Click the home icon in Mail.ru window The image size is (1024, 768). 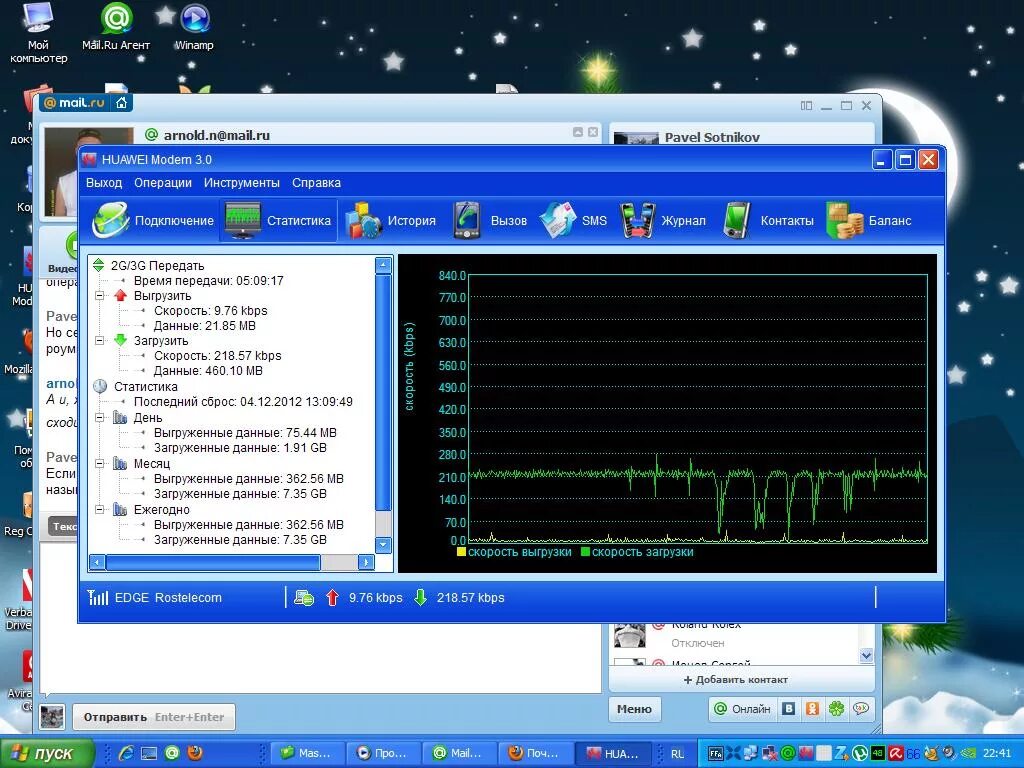point(121,103)
